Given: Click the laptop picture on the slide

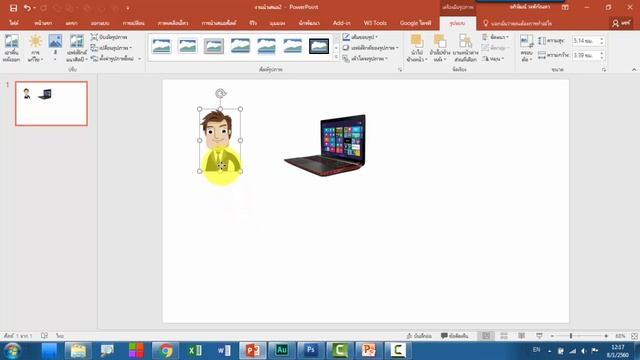Looking at the screenshot, I should [x=326, y=145].
